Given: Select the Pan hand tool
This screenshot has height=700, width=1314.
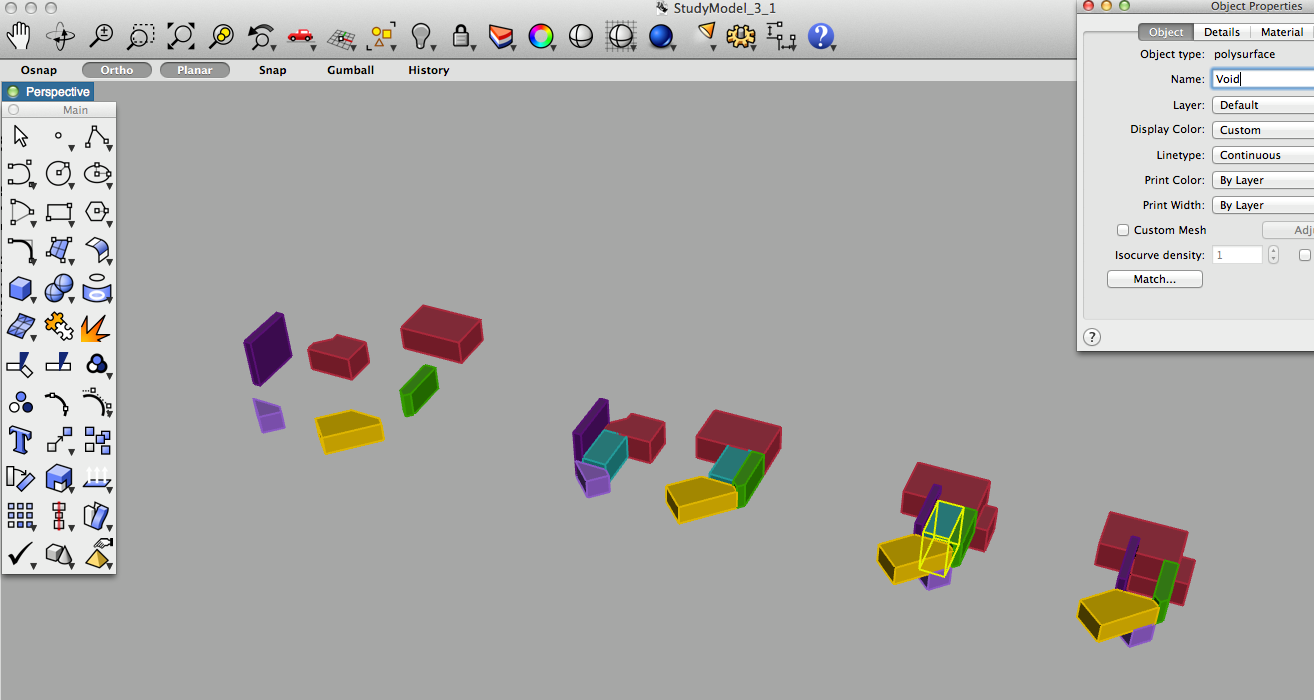Looking at the screenshot, I should pos(19,37).
